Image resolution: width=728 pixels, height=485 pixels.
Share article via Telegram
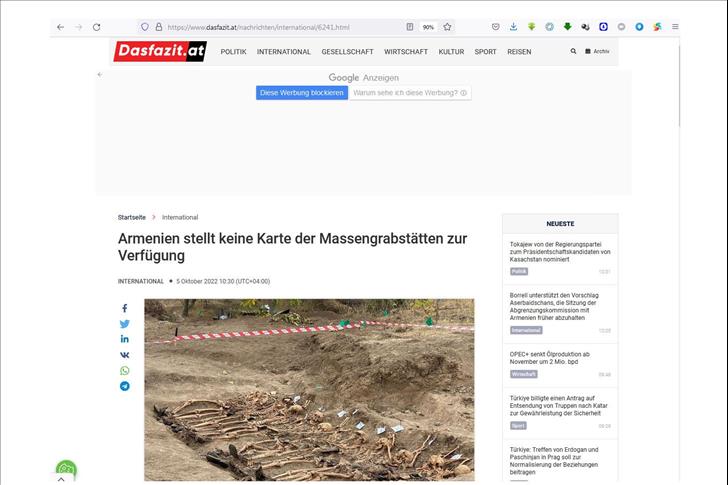[x=125, y=386]
